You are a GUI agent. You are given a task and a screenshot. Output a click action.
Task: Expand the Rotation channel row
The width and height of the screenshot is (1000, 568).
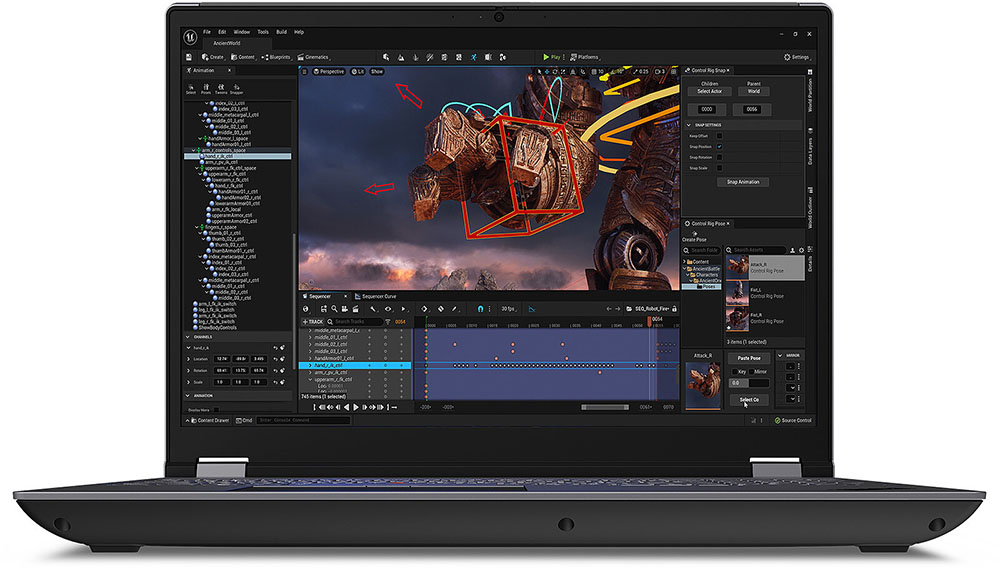tap(189, 370)
